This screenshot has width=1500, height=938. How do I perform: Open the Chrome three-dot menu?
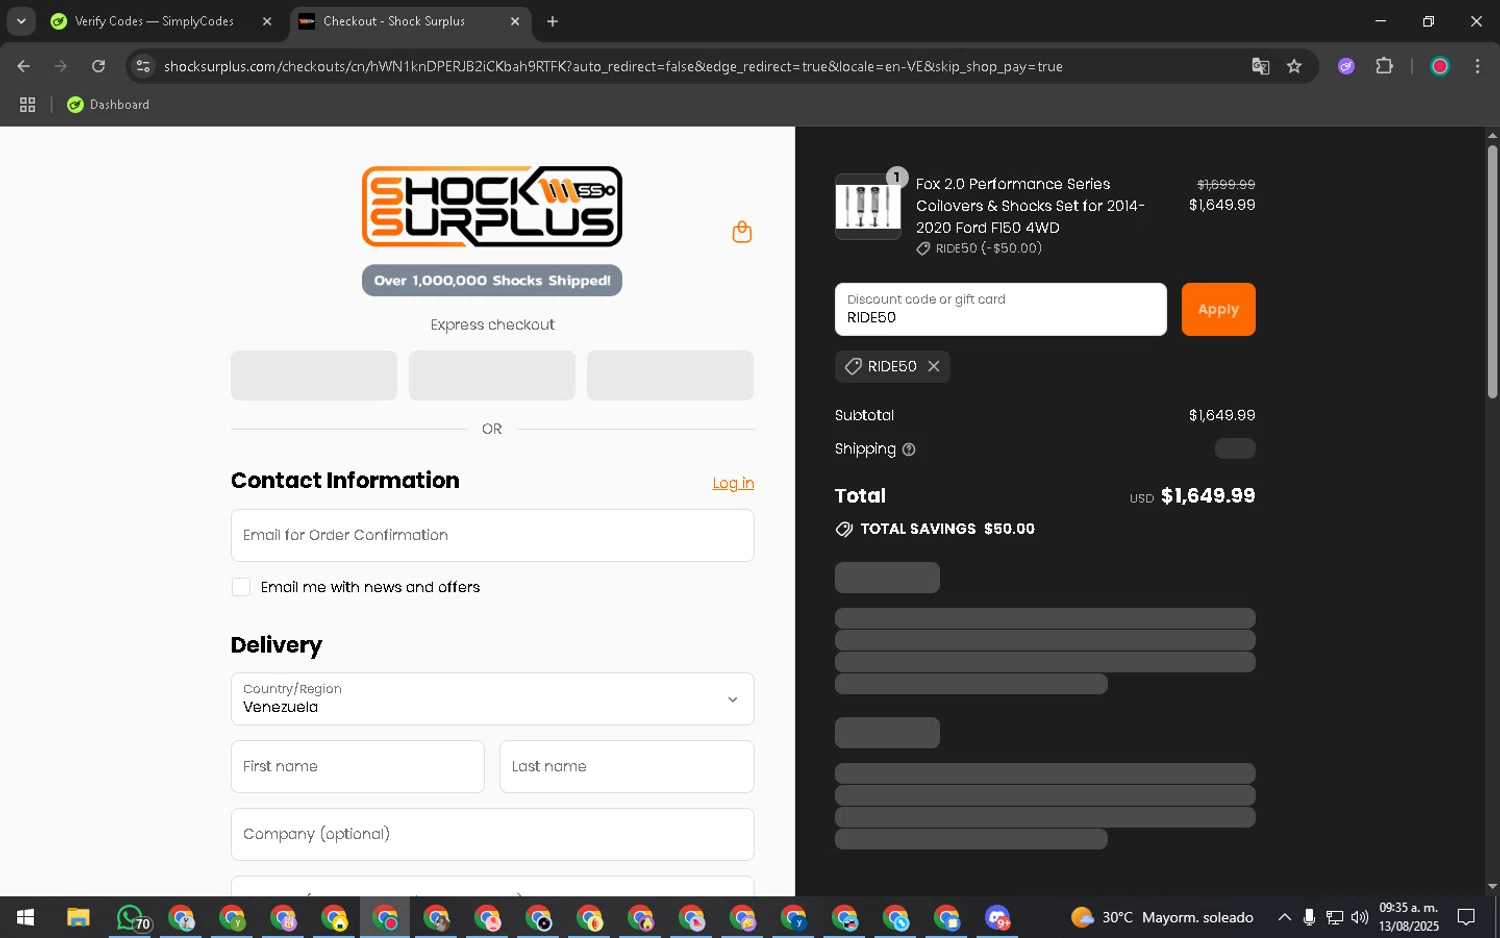1477,66
